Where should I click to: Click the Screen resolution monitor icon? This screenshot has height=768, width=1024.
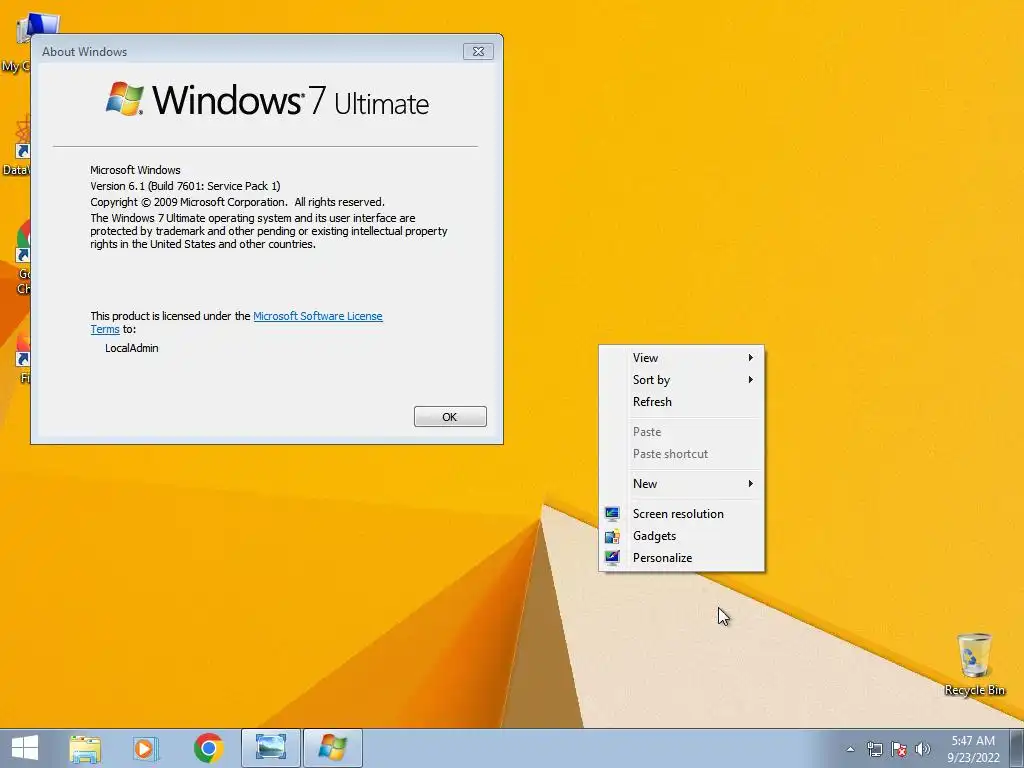tap(612, 514)
